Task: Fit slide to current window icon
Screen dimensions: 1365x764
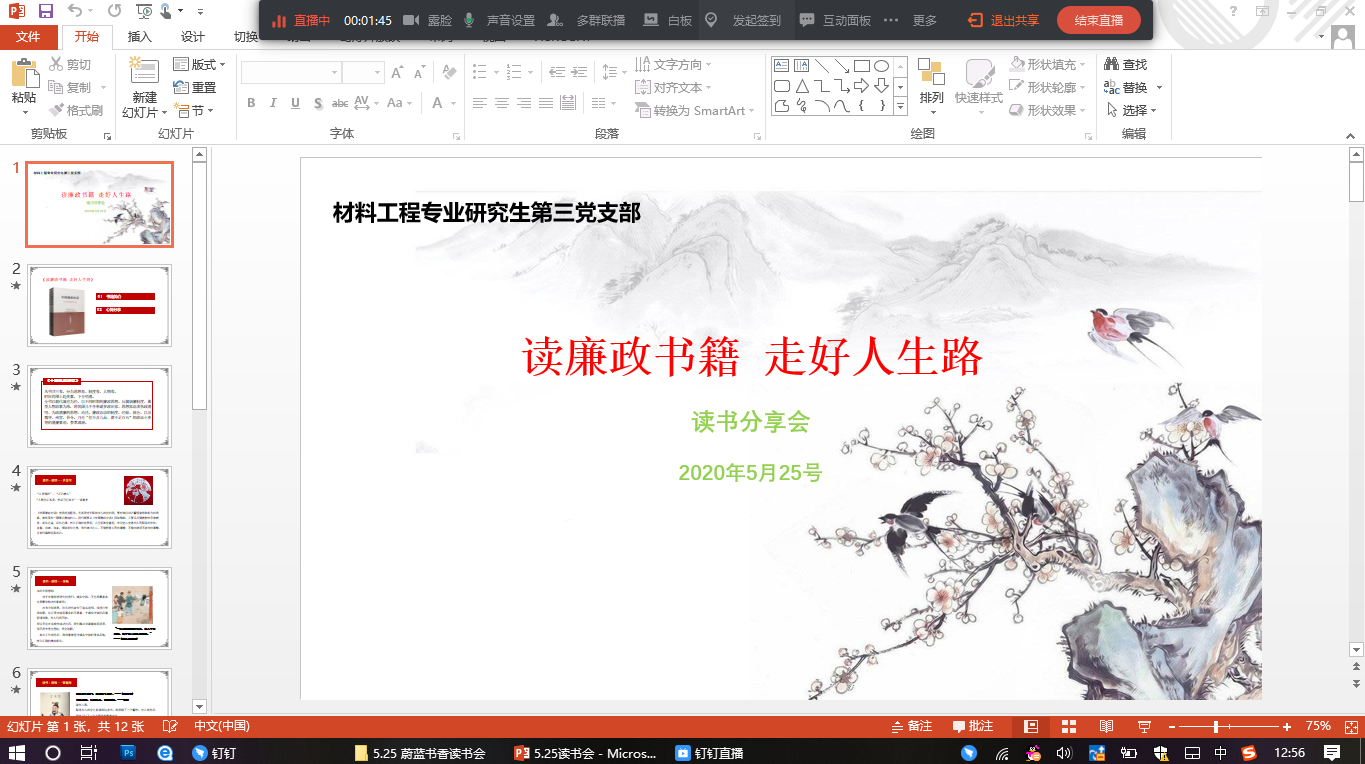Action: click(x=1351, y=726)
